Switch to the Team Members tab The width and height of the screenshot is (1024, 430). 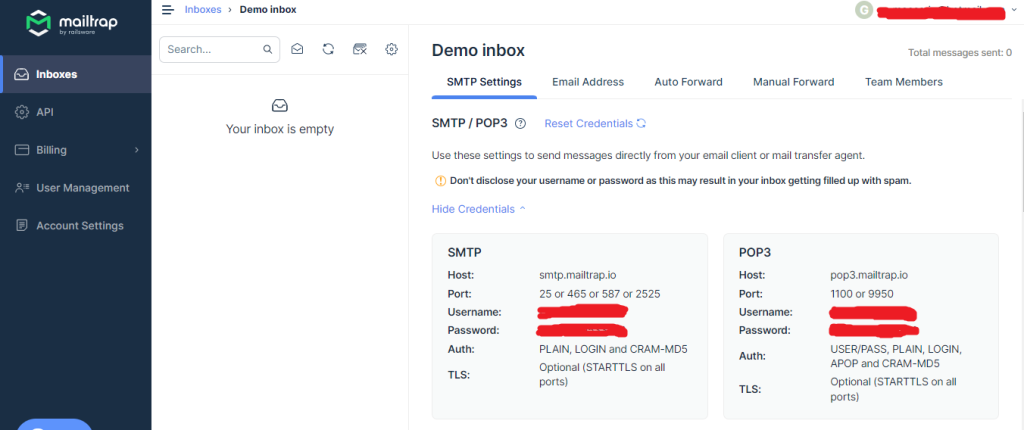tap(904, 82)
